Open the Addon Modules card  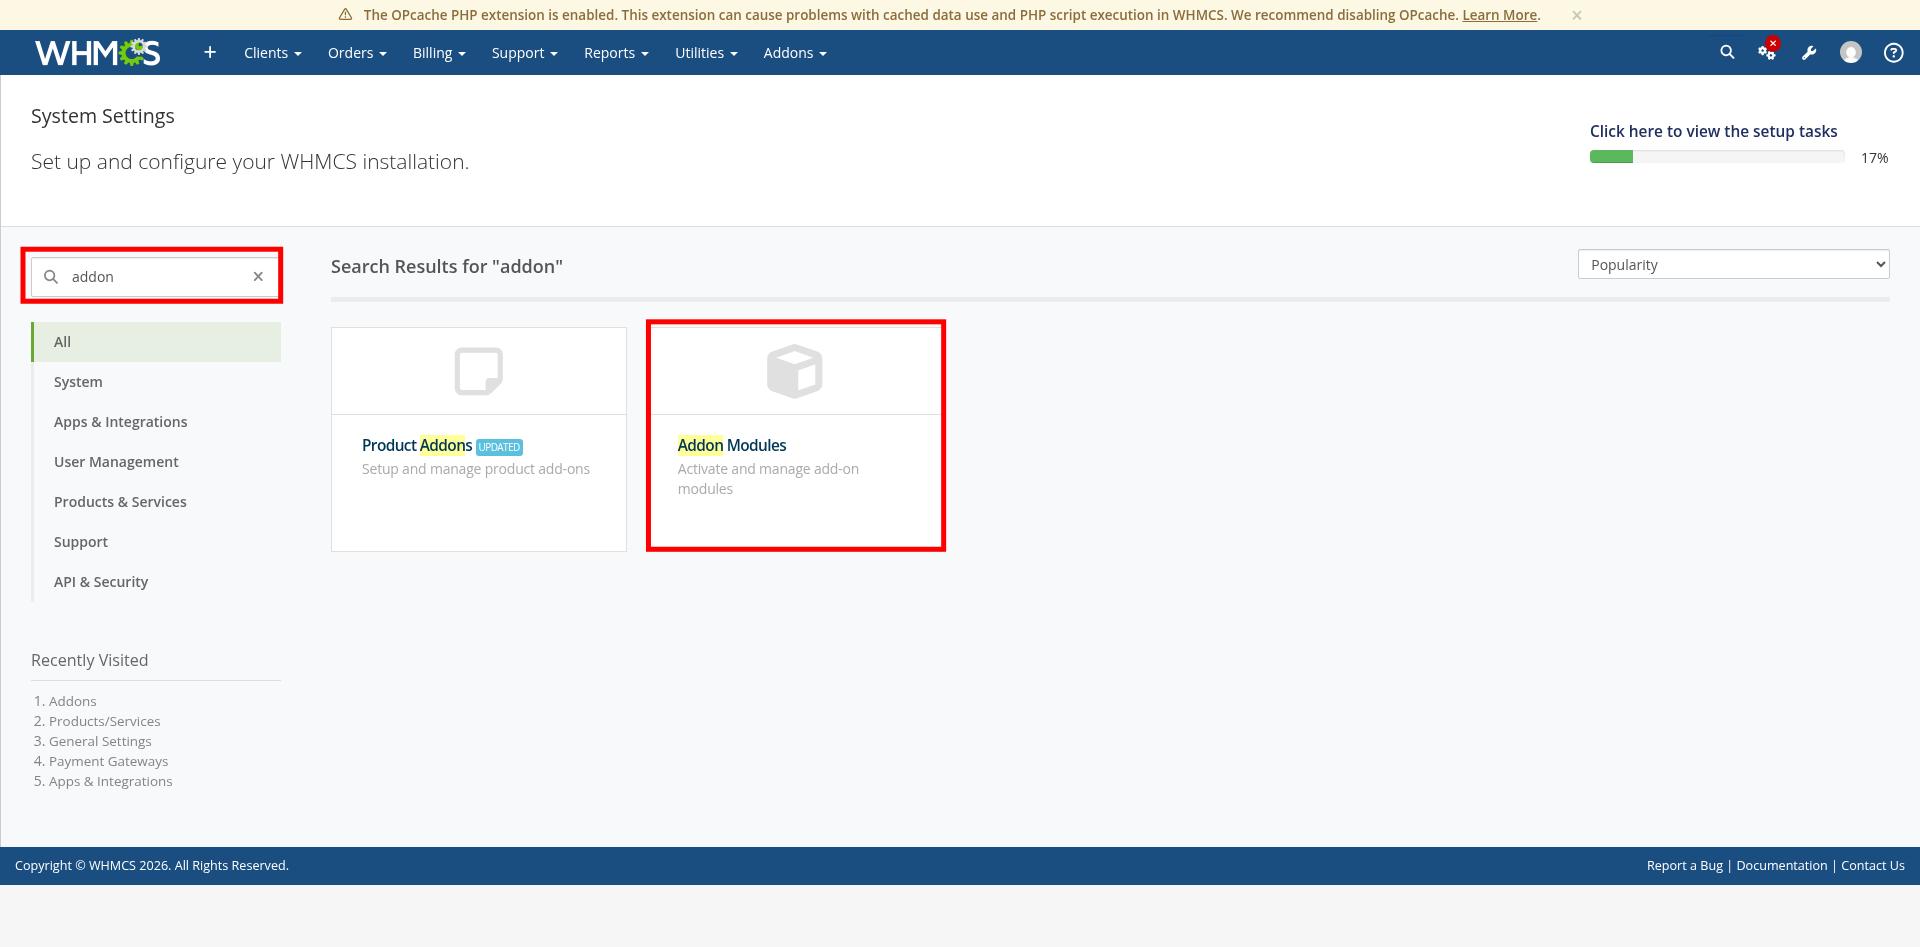coord(795,436)
